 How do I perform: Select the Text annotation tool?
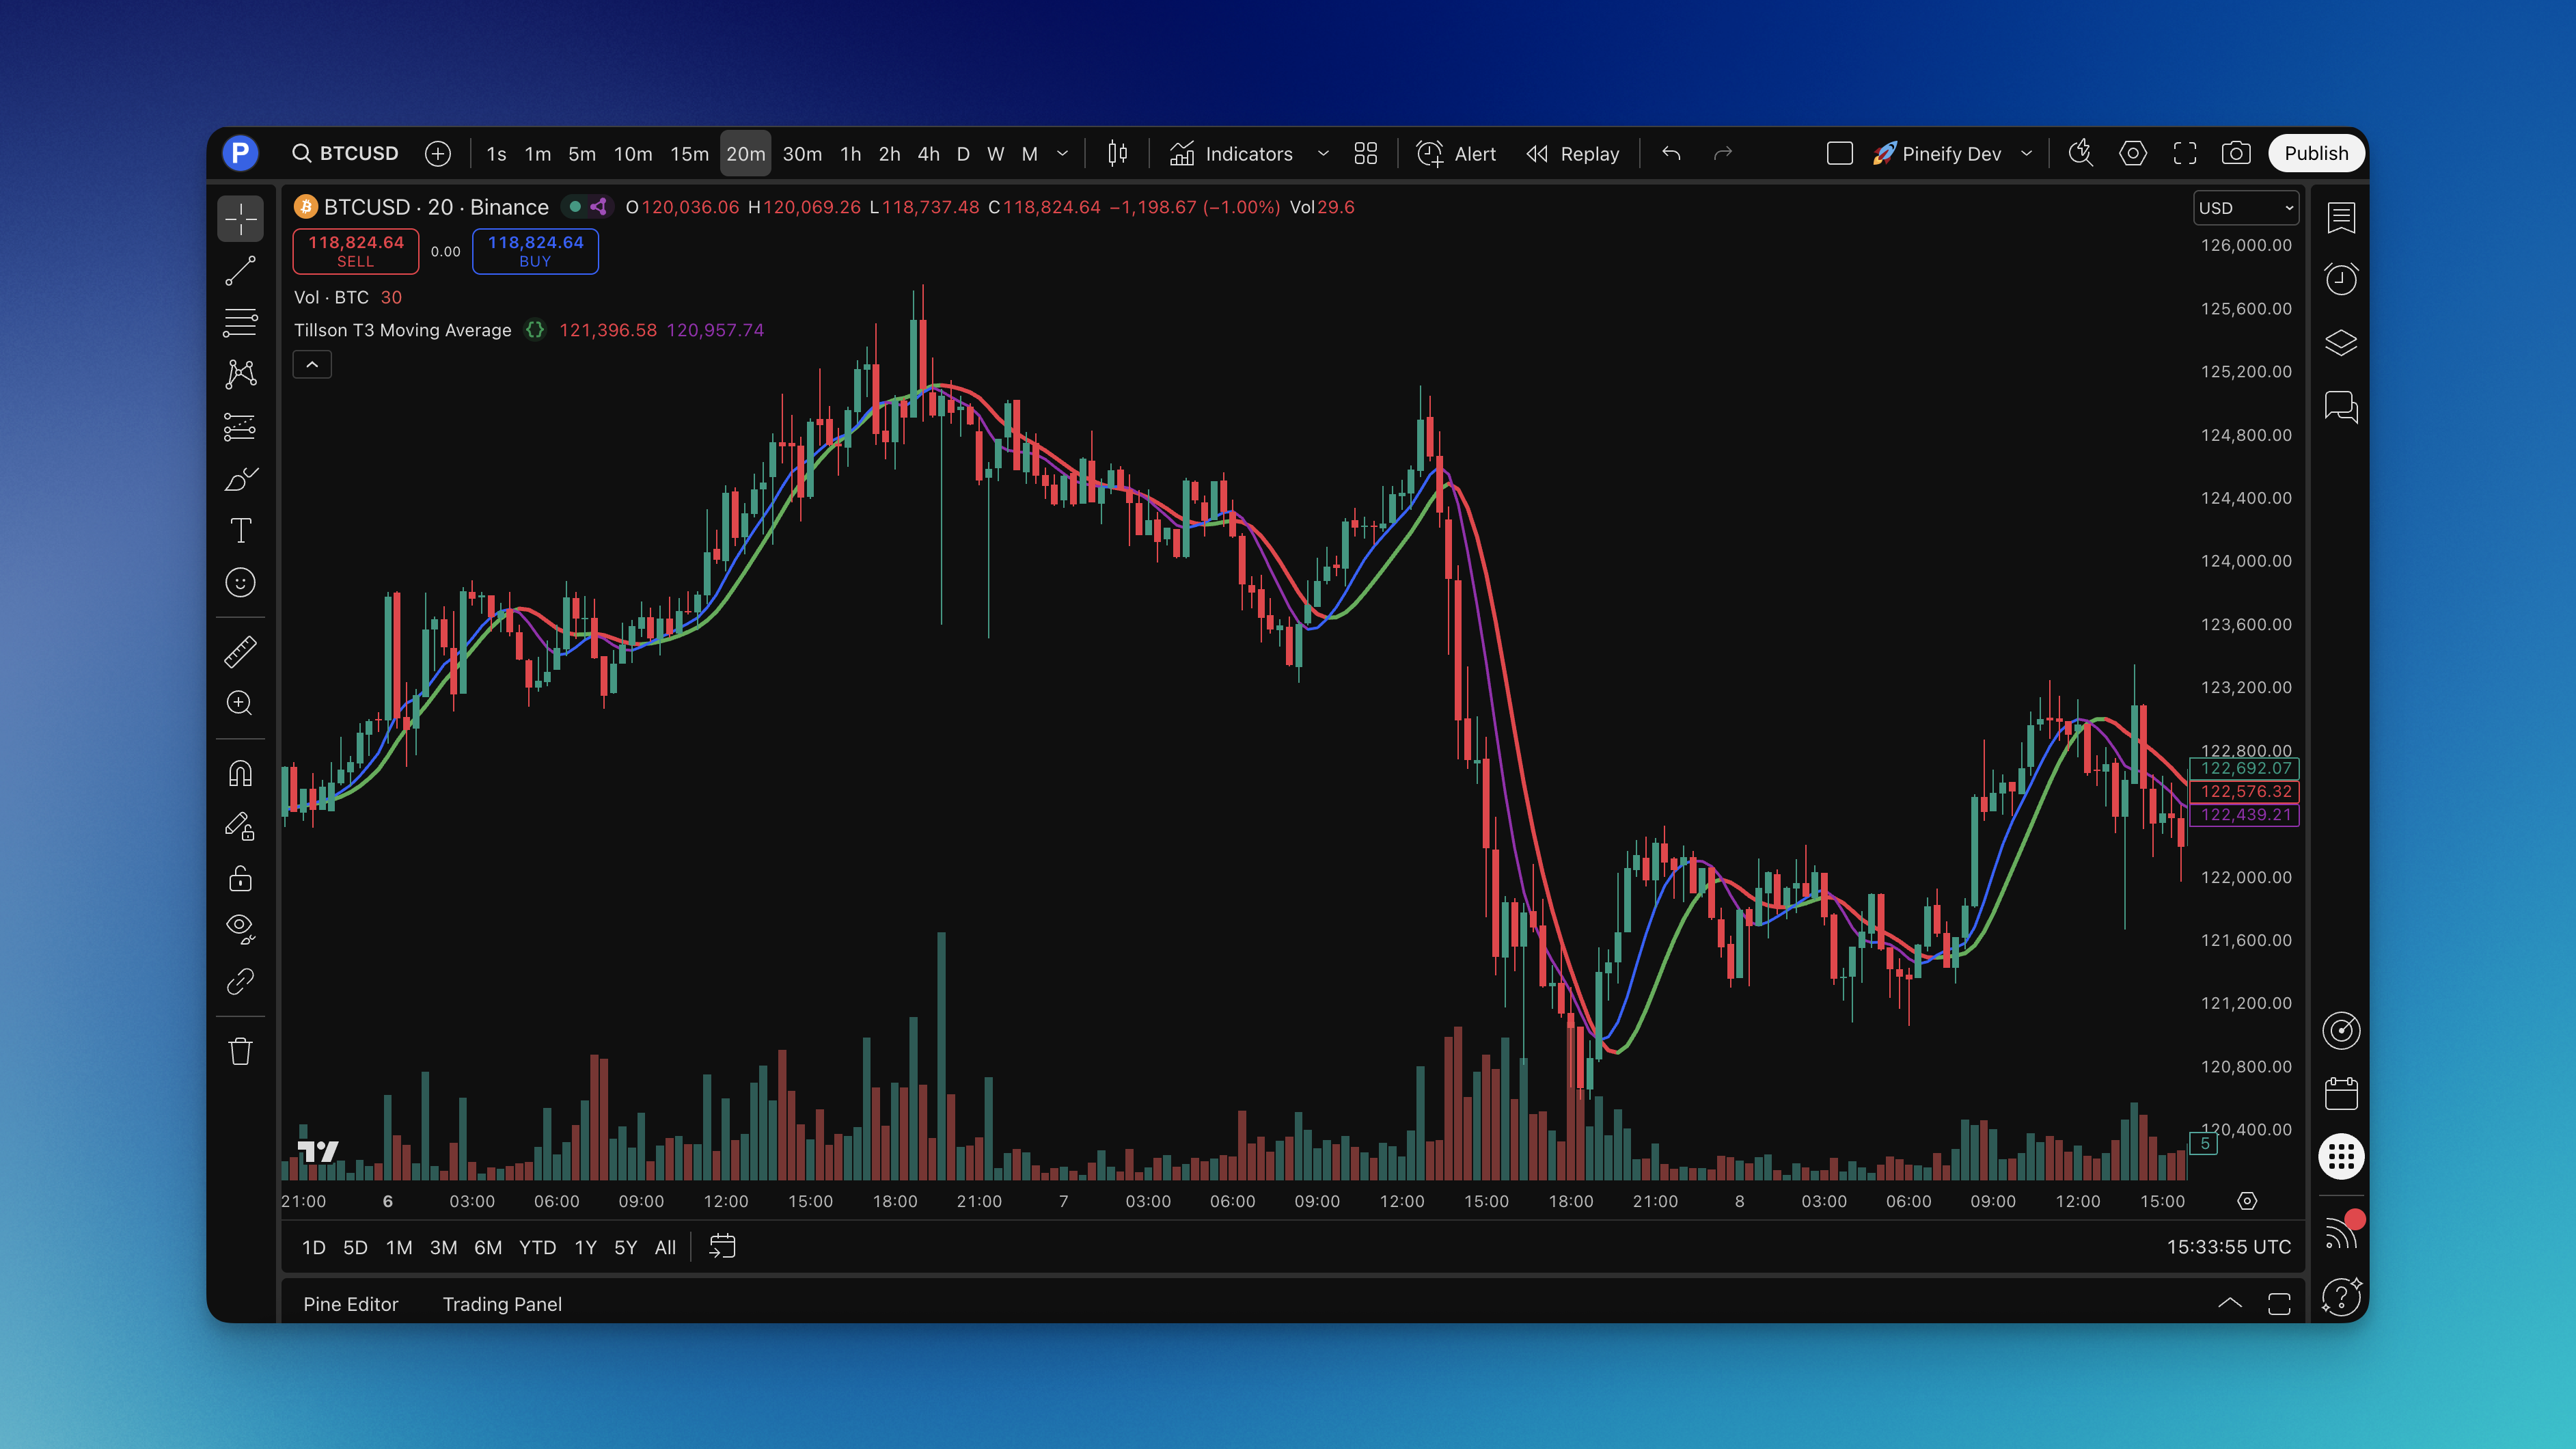[240, 531]
